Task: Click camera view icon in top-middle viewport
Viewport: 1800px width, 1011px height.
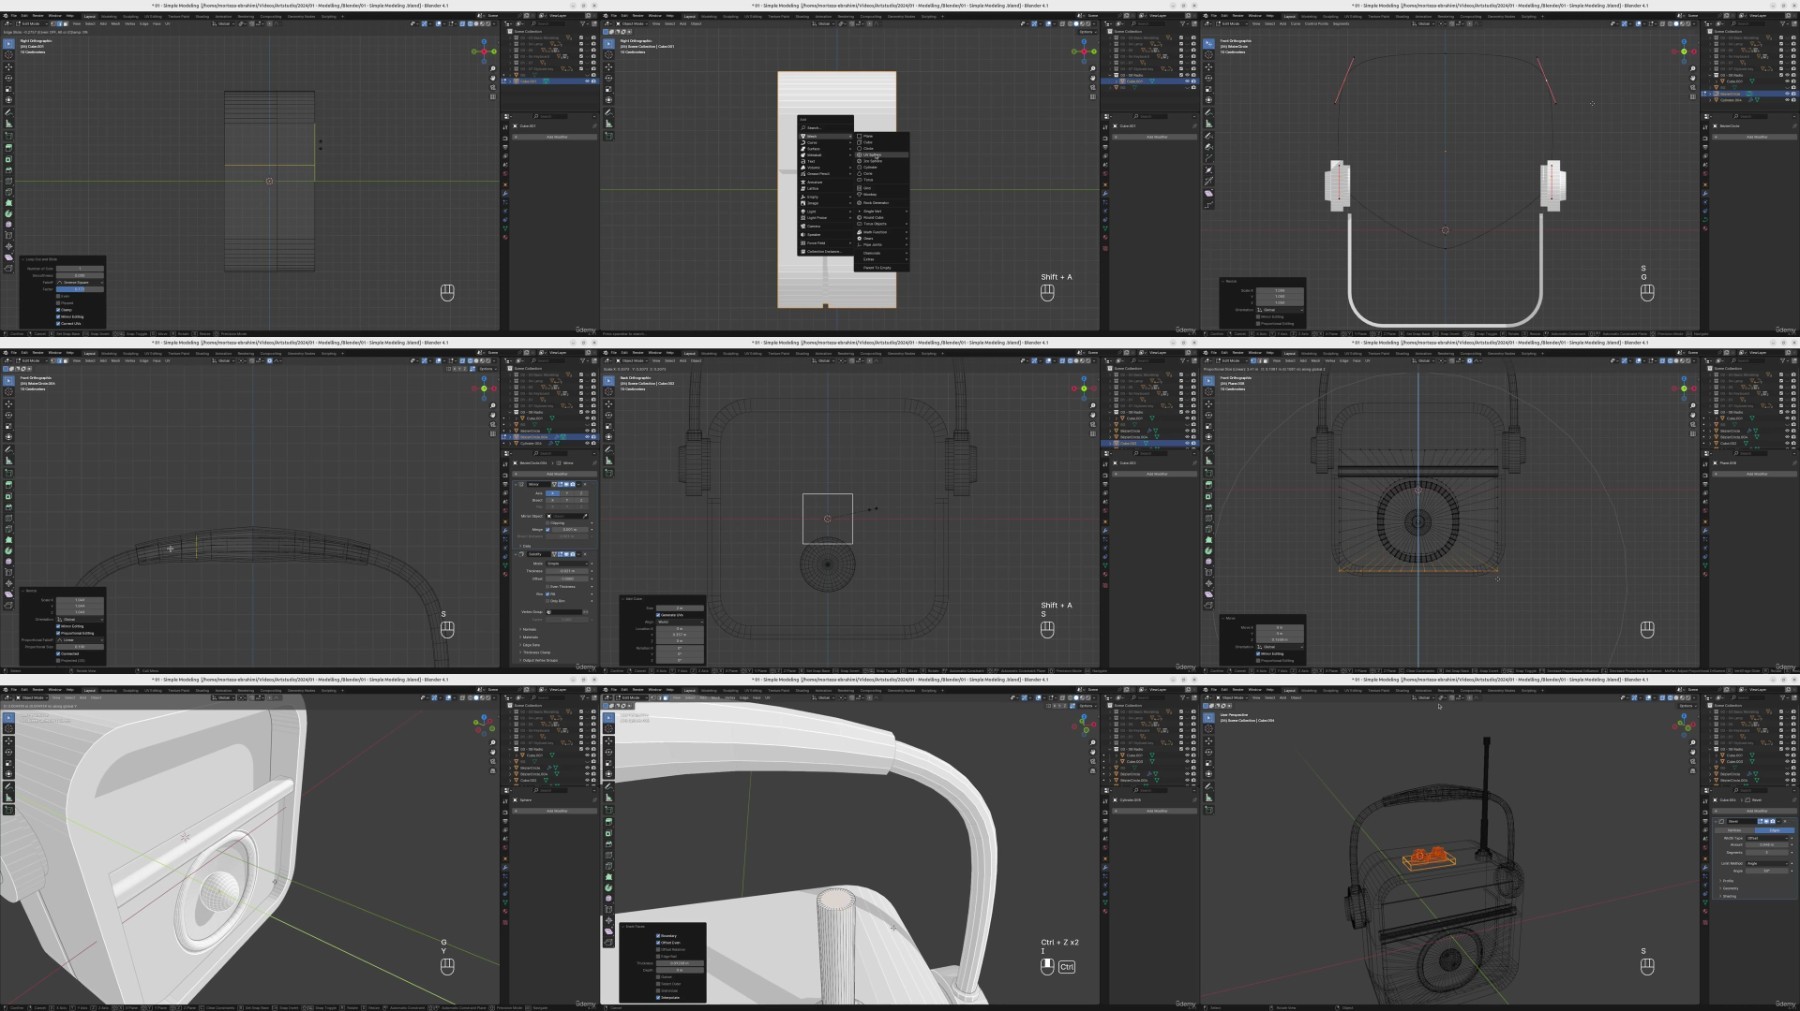Action: click(1093, 87)
